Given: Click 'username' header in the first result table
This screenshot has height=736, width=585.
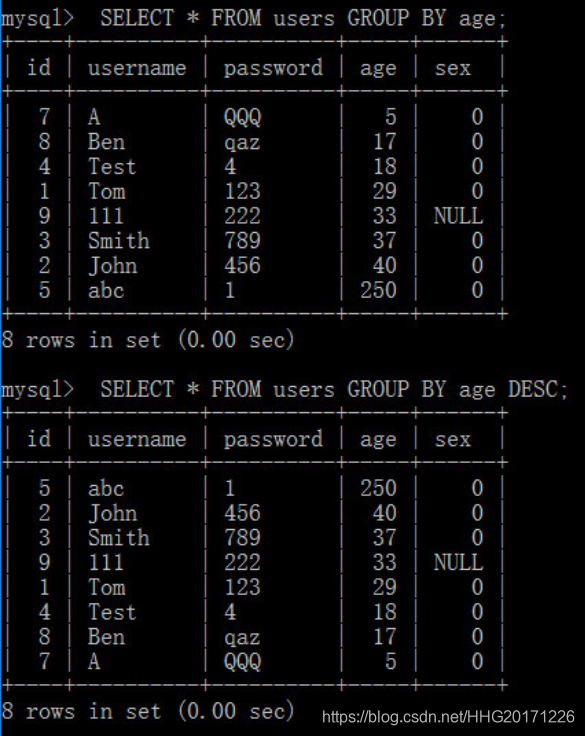Looking at the screenshot, I should pos(137,68).
